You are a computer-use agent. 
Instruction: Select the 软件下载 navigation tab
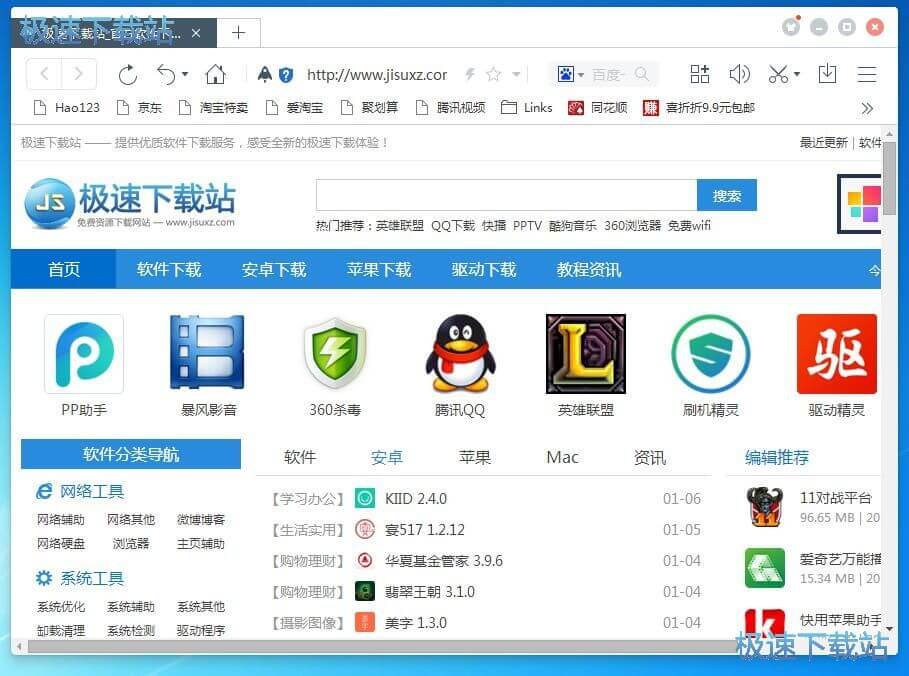[169, 270]
